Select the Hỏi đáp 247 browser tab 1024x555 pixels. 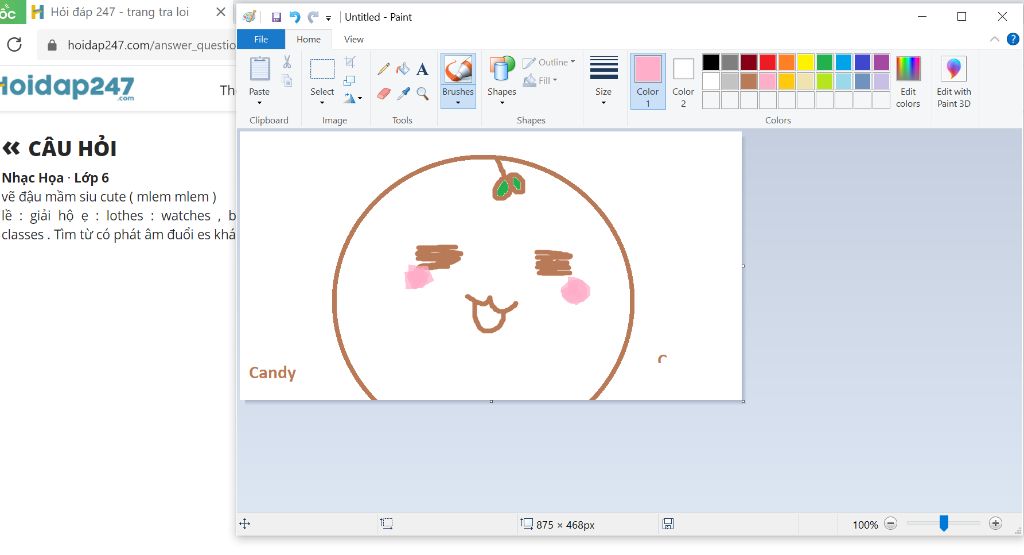click(120, 12)
